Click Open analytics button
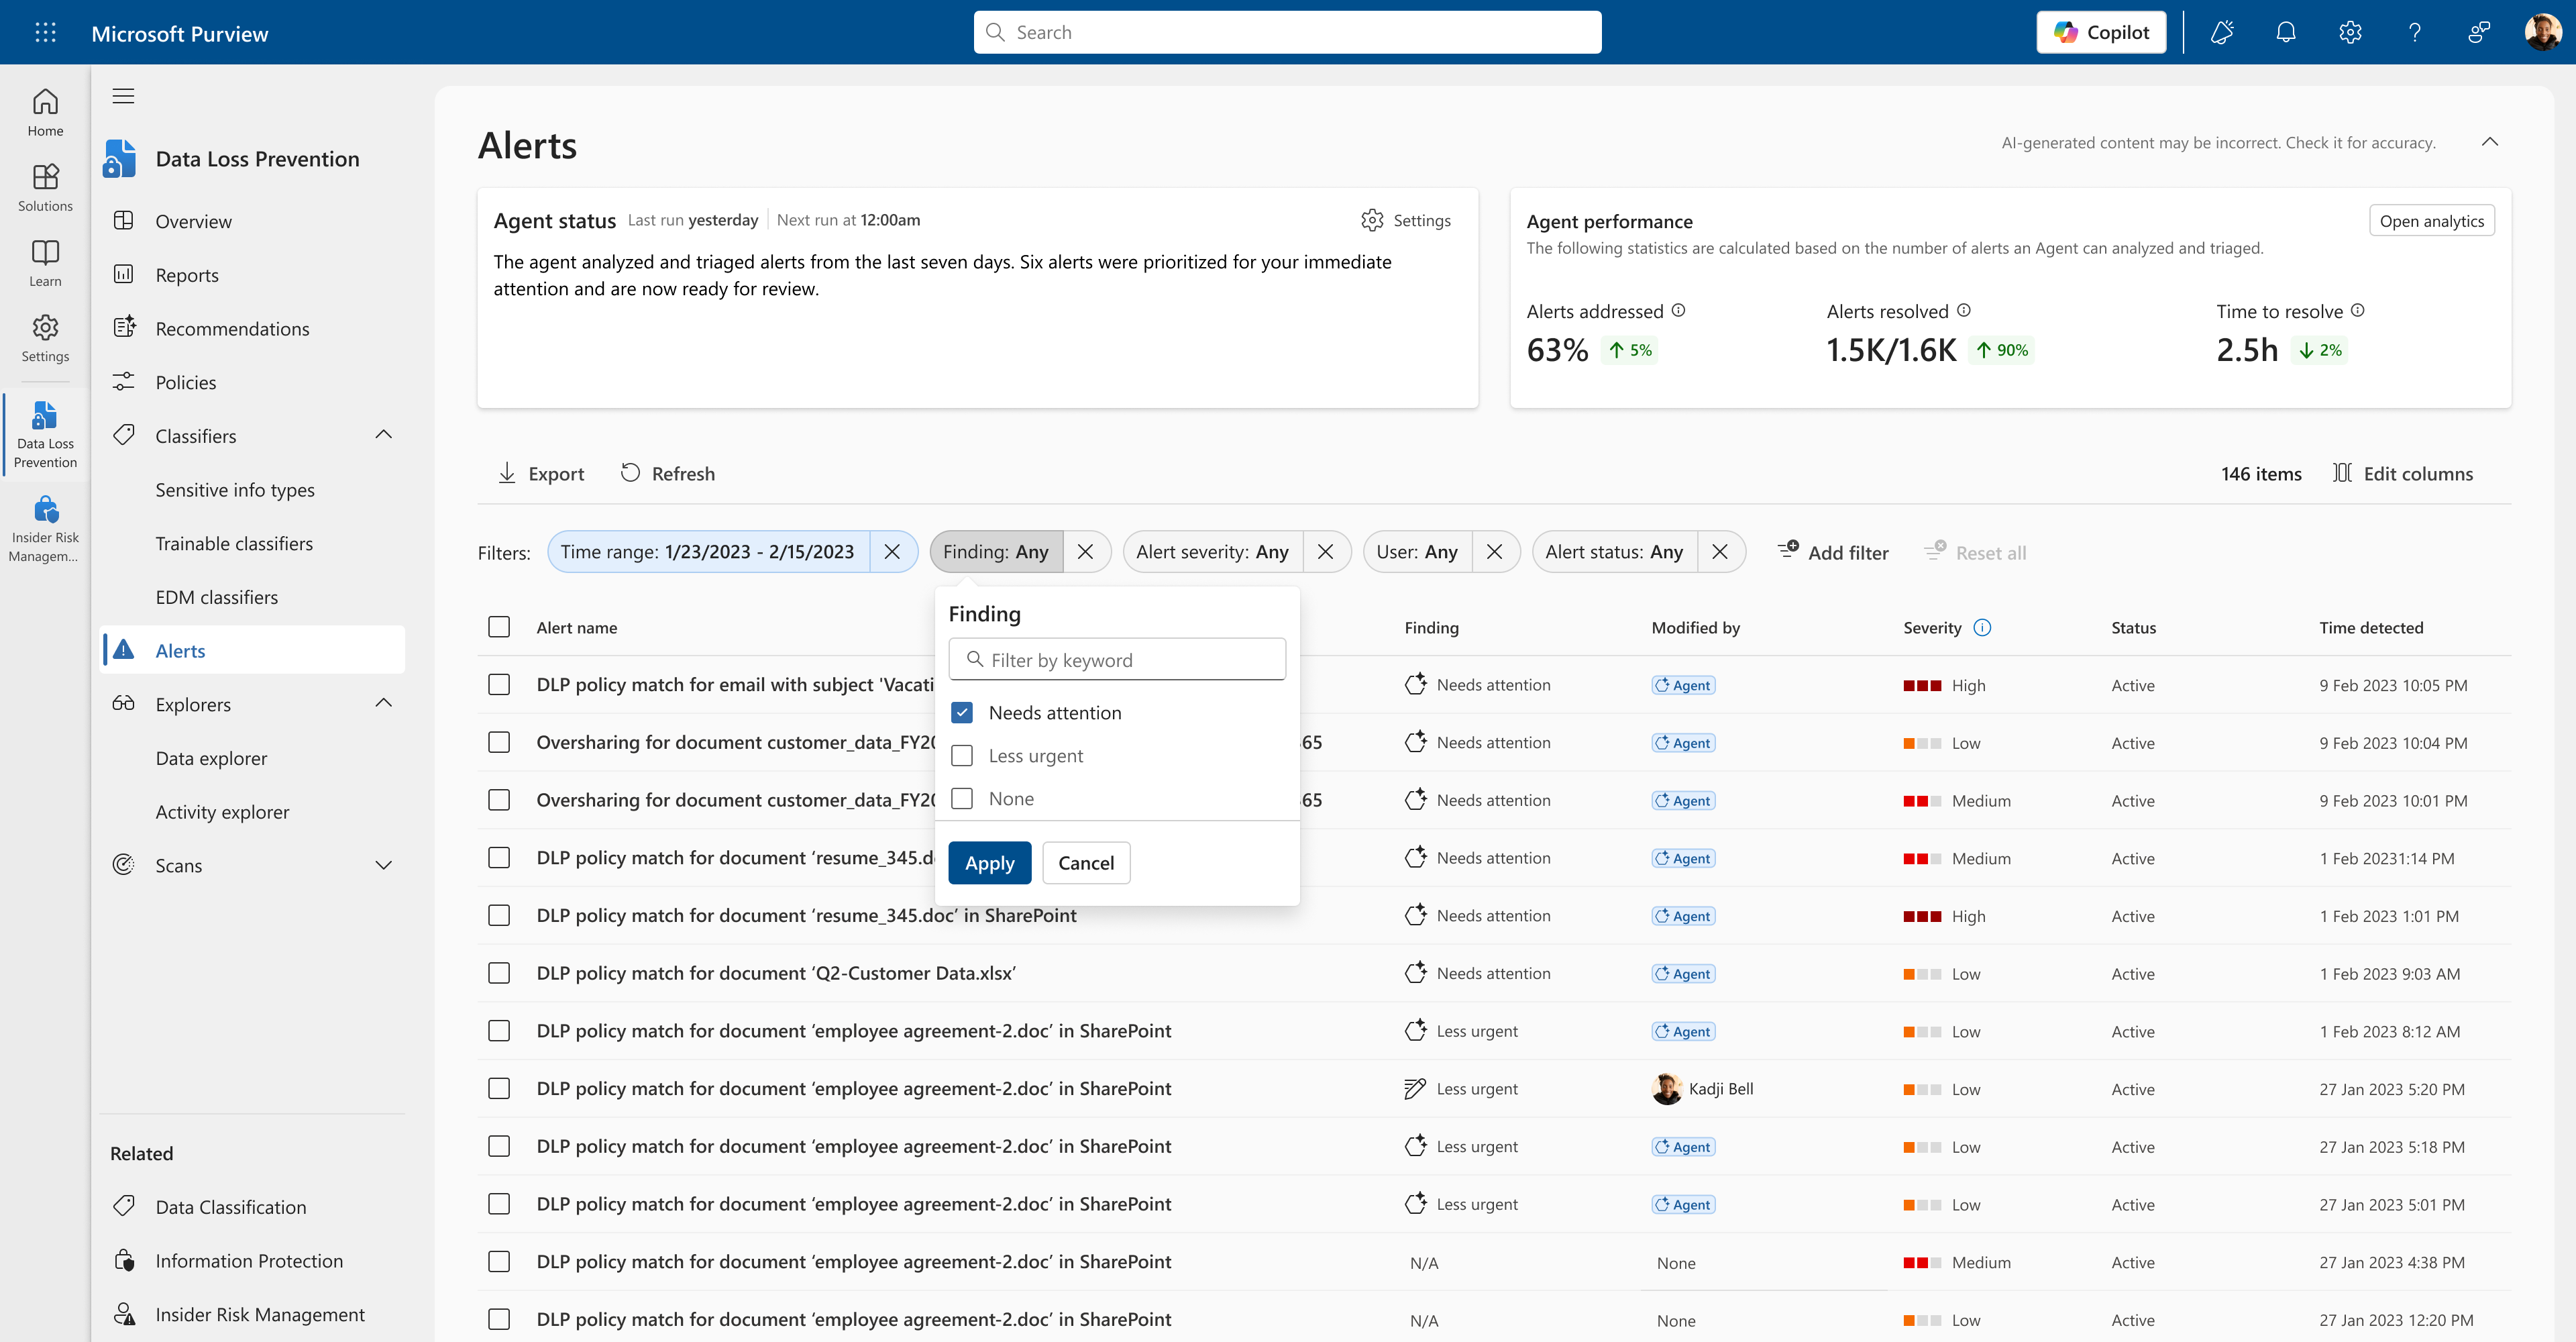2576x1342 pixels. point(2431,221)
